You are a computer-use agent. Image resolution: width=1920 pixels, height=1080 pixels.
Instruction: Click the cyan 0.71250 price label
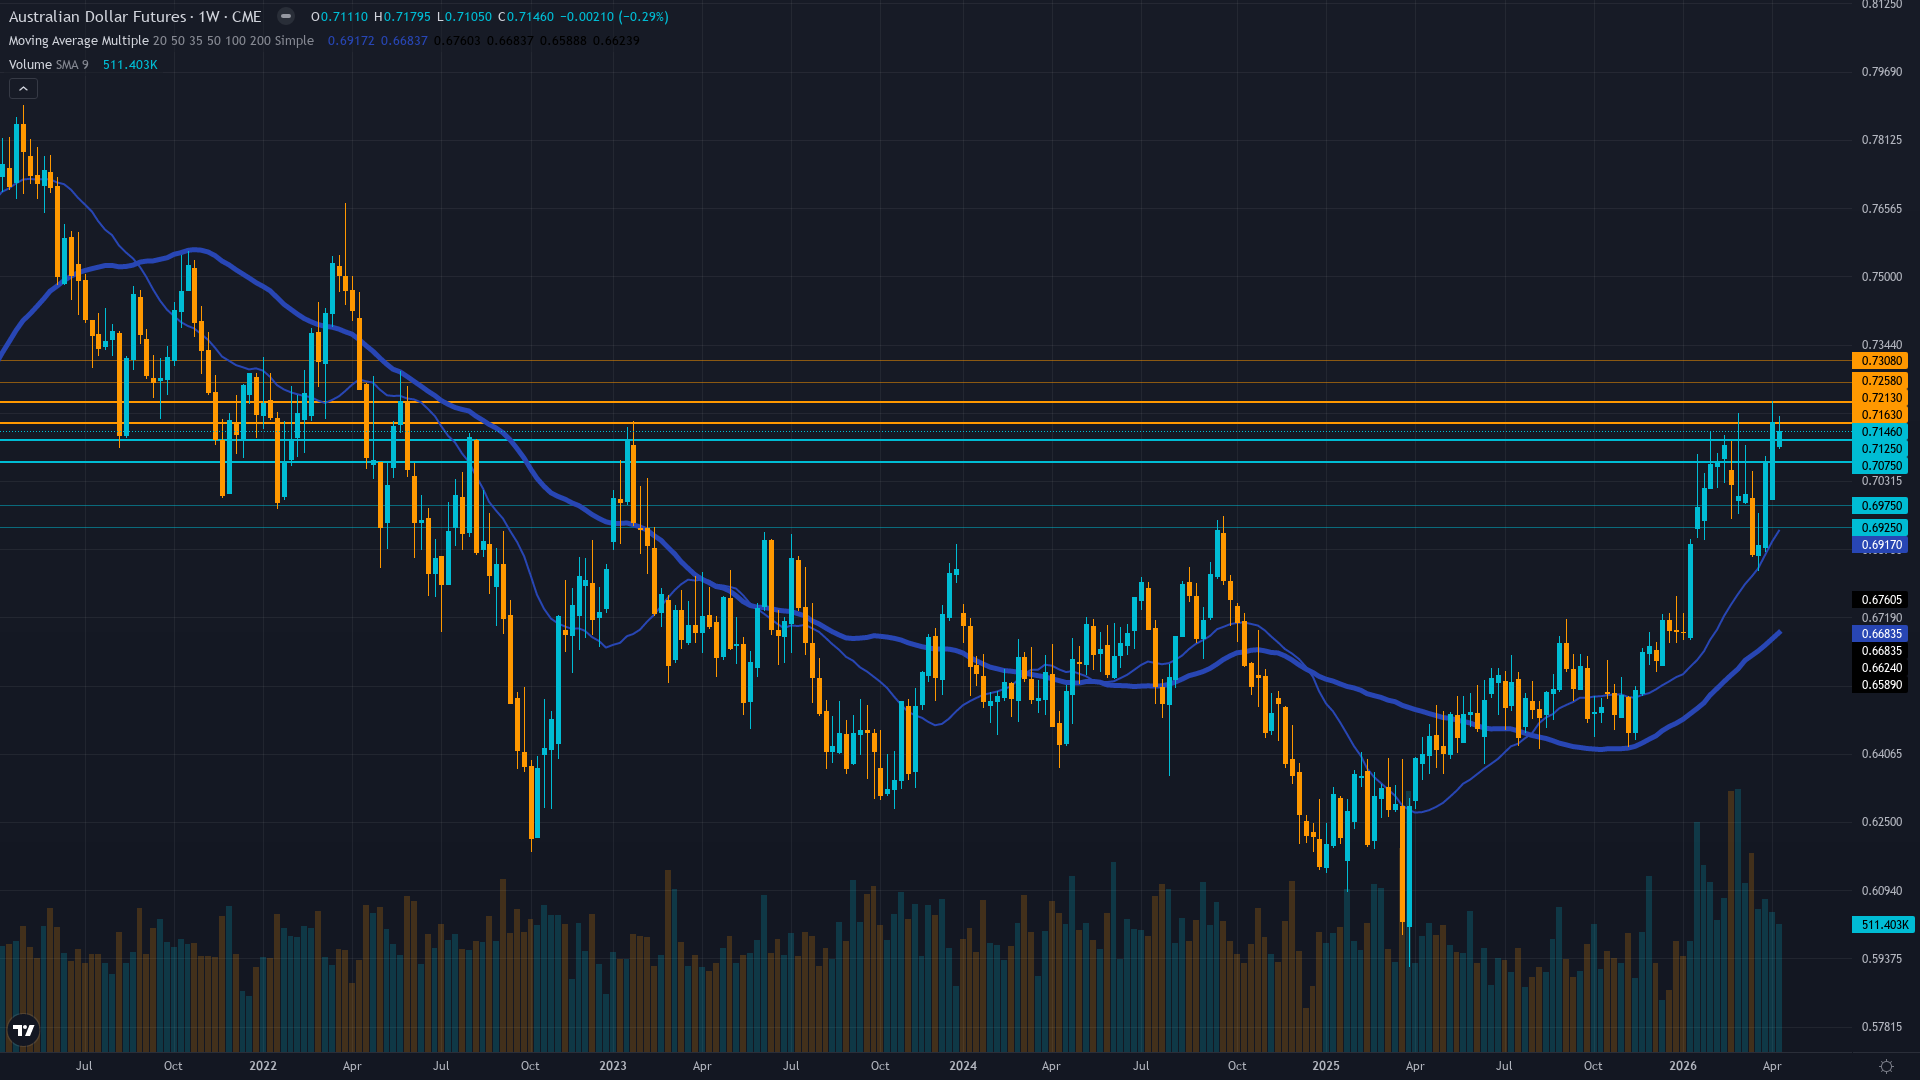pyautogui.click(x=1880, y=449)
